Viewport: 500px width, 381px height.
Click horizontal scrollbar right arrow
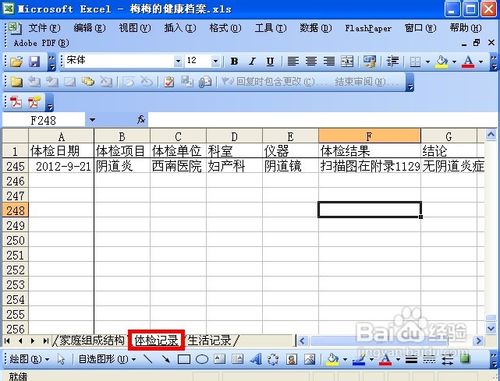[479, 341]
